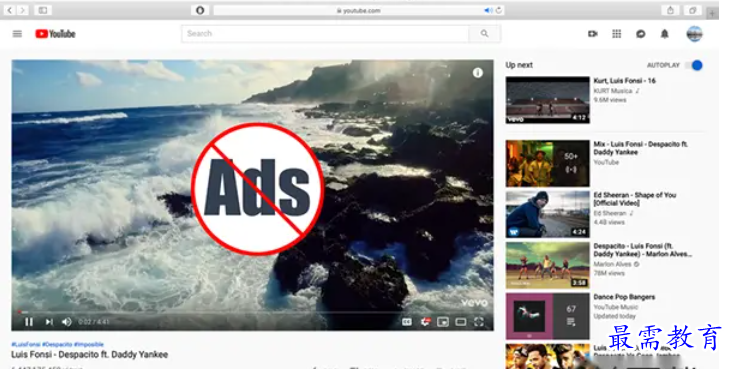Screen dimensions: 730x369
Task: Show all Safari tabs
Action: pos(692,10)
